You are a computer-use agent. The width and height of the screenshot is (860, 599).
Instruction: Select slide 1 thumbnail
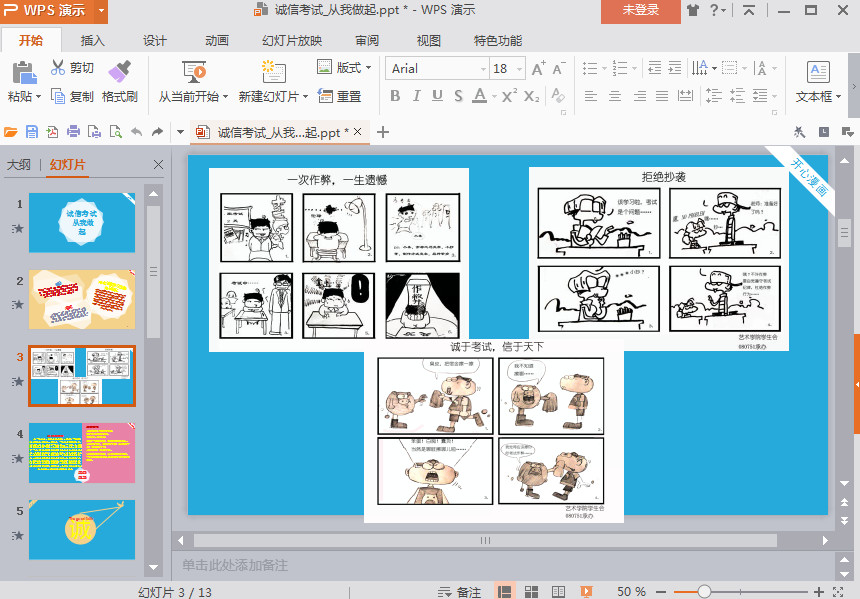[82, 223]
